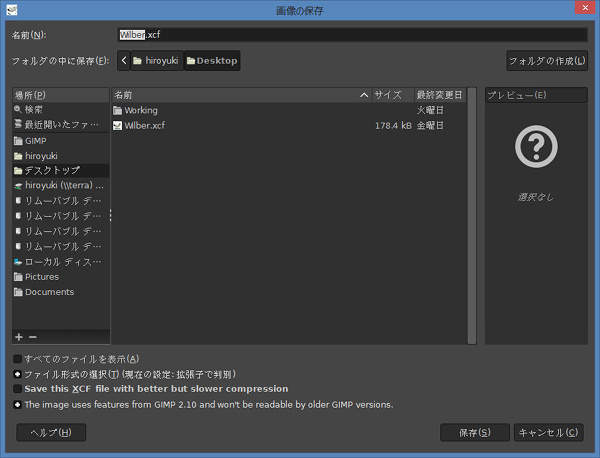Click the 場所 places column header

60,95
